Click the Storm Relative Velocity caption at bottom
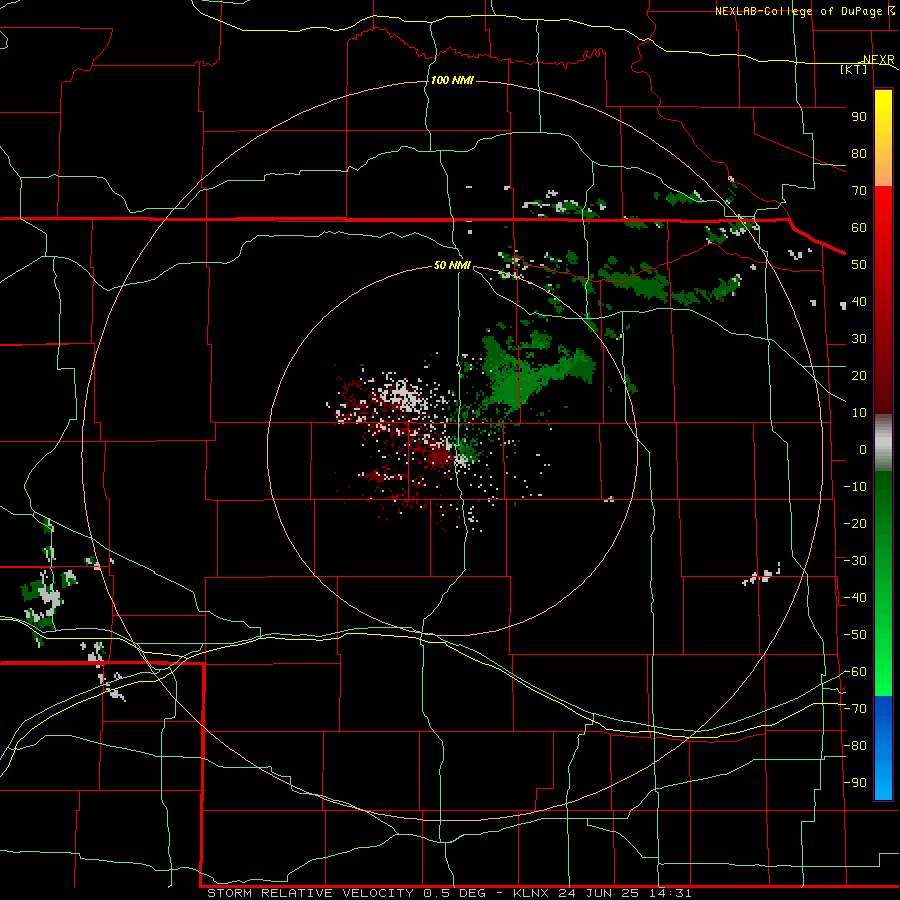The image size is (900, 900). pyautogui.click(x=449, y=893)
